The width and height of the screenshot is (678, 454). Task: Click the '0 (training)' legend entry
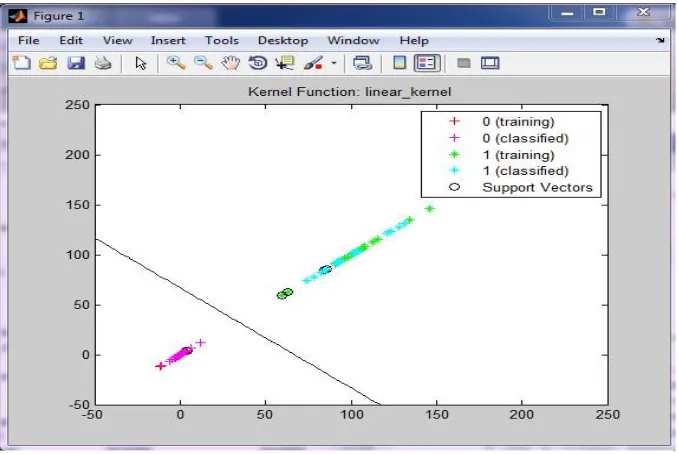518,121
